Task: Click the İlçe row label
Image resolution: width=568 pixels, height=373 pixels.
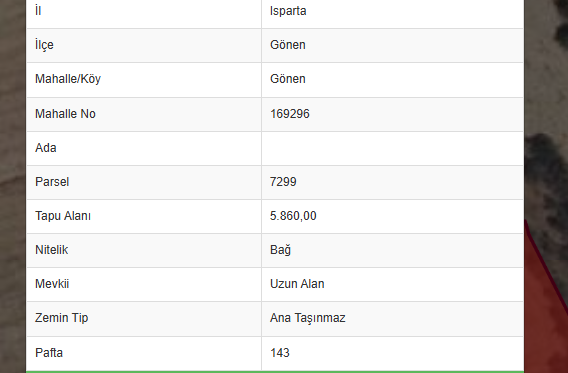Action: (x=44, y=45)
